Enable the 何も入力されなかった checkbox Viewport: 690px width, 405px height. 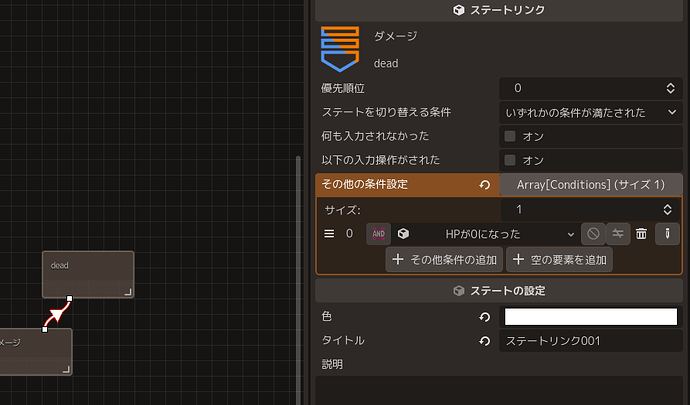pyautogui.click(x=510, y=136)
